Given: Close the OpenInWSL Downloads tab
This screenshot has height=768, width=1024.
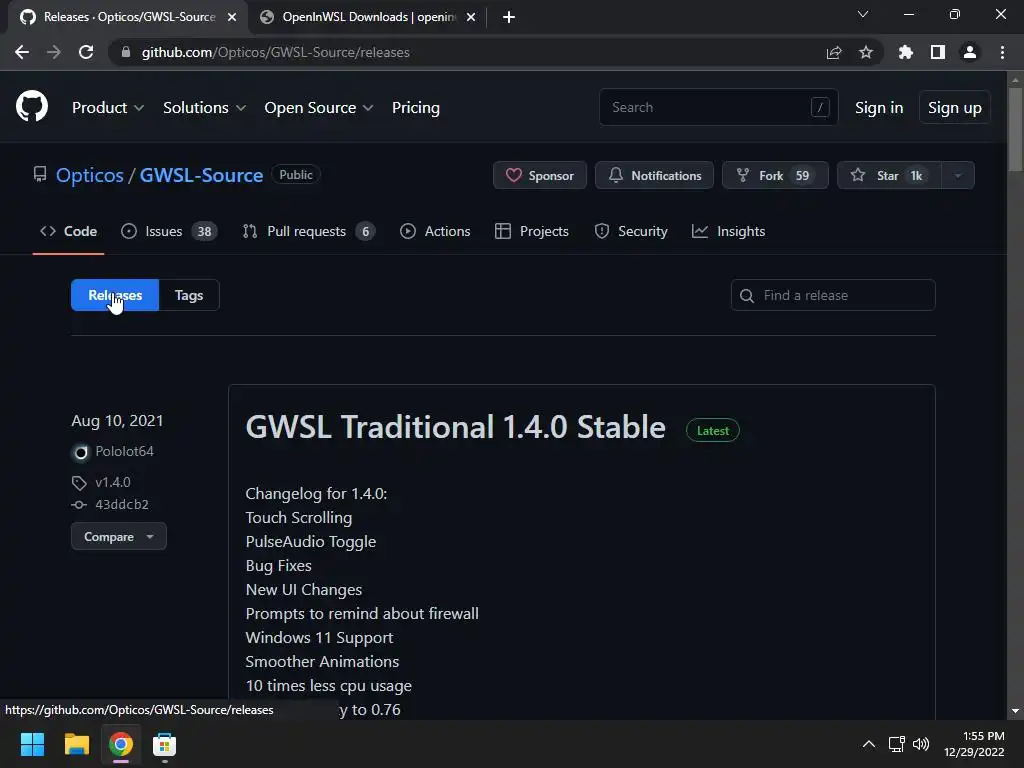Looking at the screenshot, I should tap(471, 17).
